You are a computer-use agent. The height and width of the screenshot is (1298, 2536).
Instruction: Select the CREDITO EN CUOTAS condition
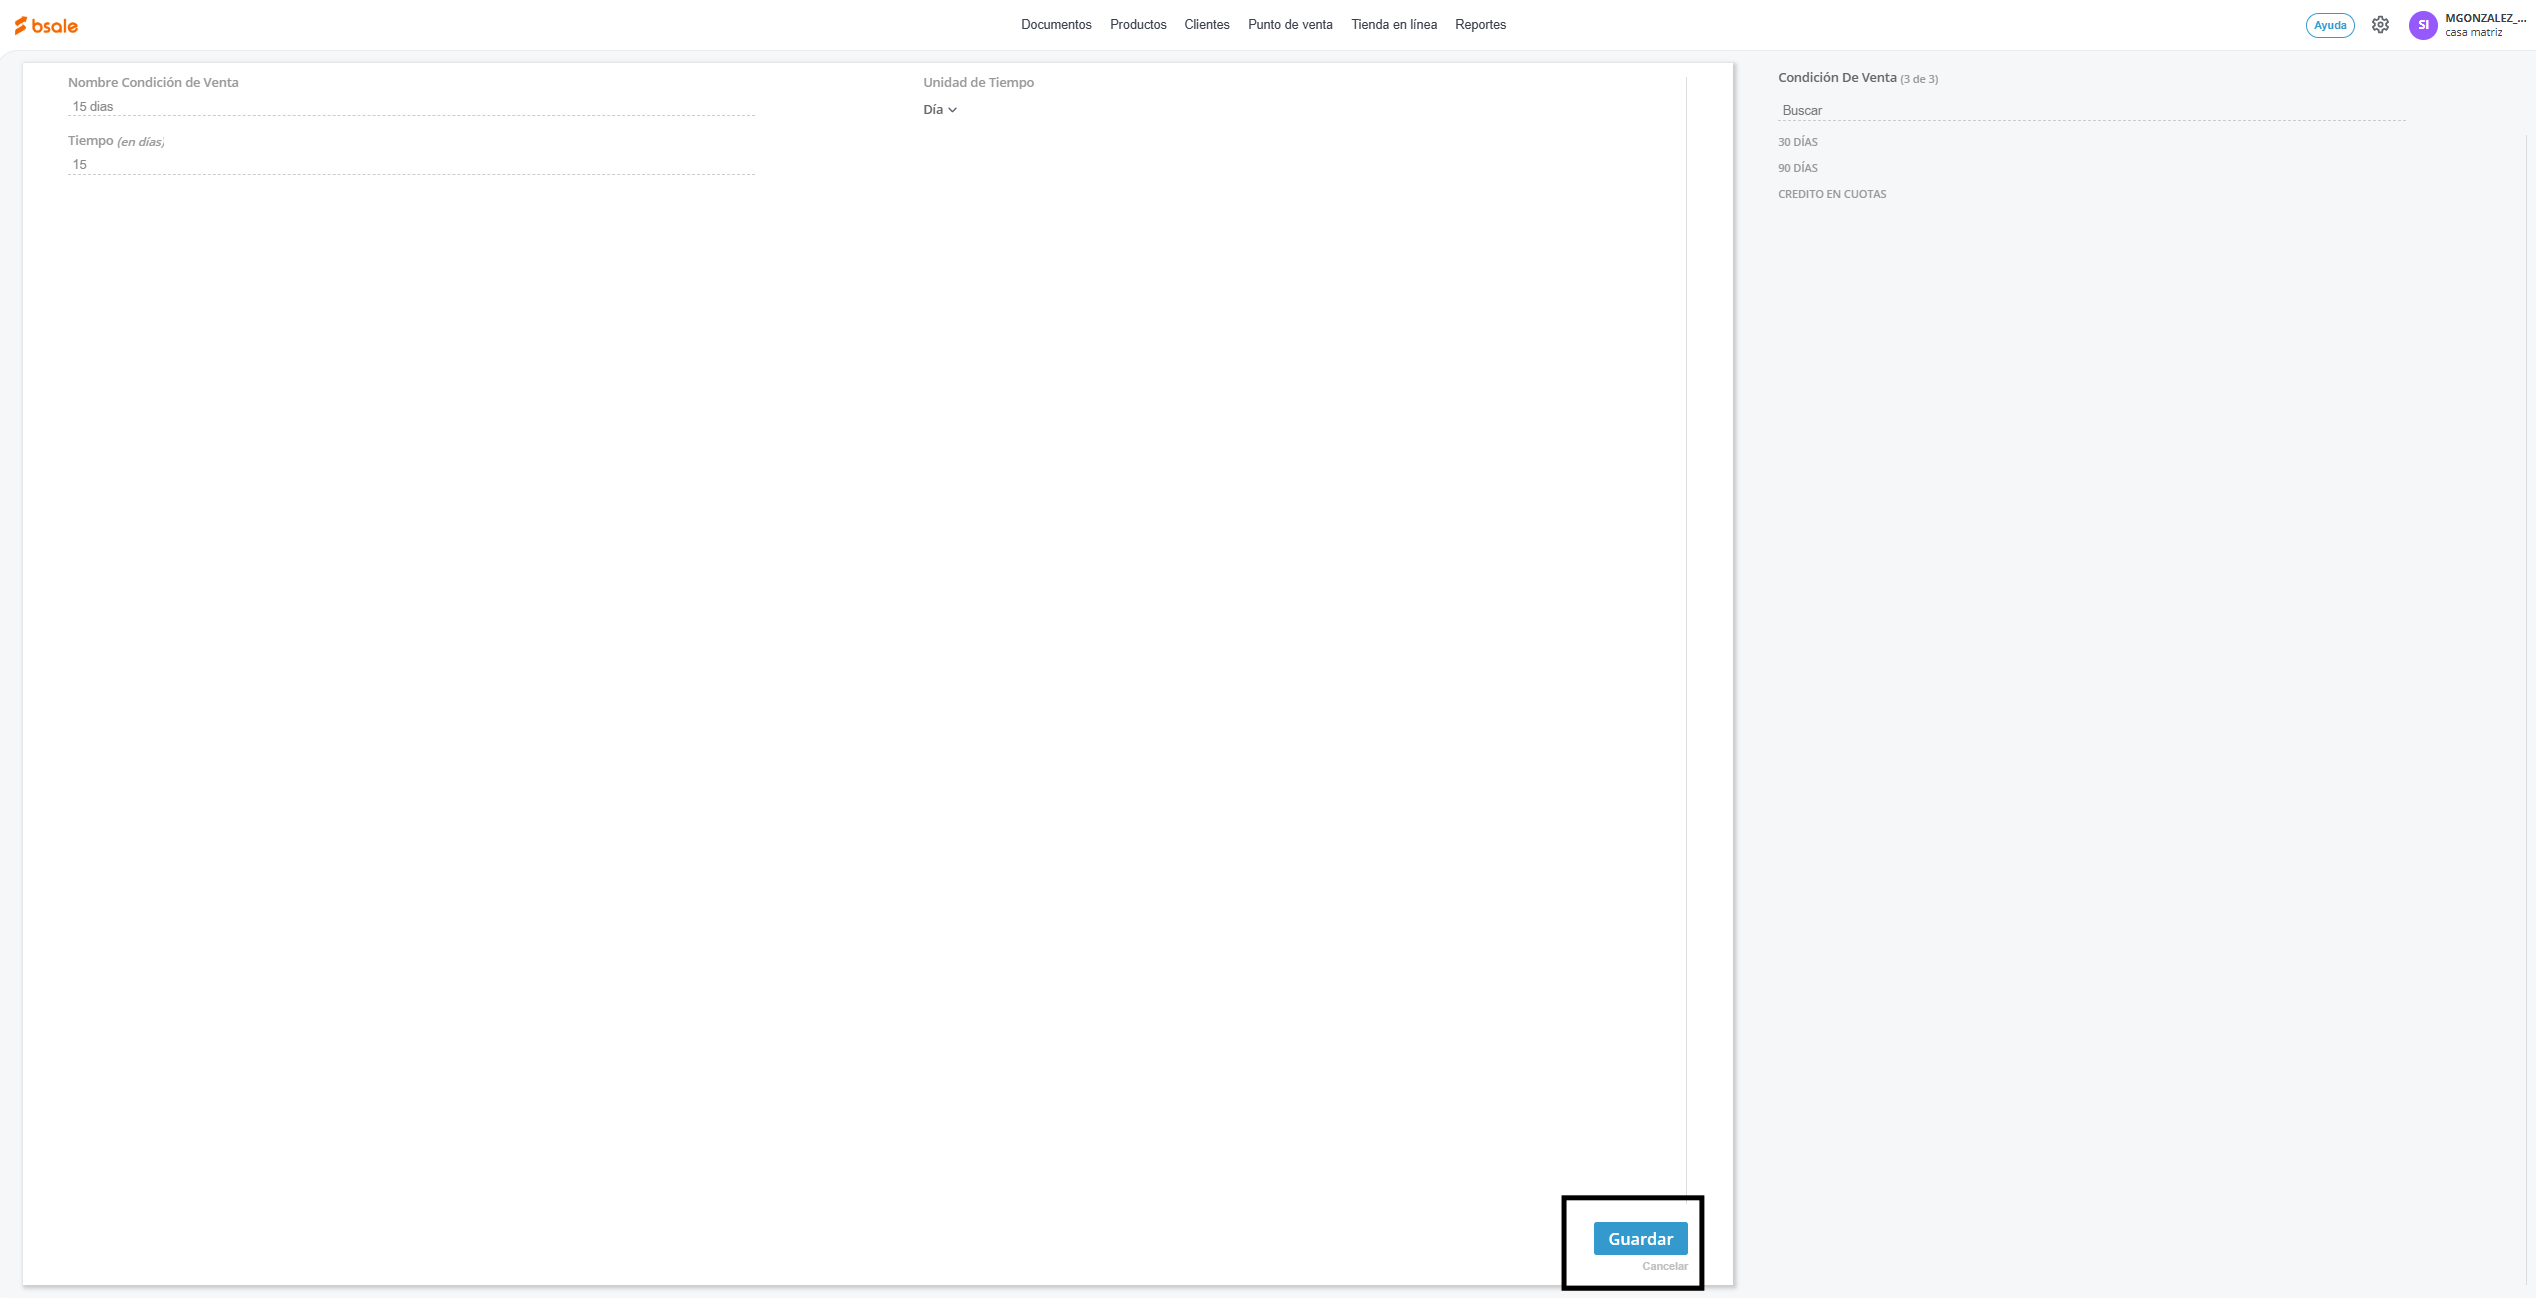tap(1832, 194)
